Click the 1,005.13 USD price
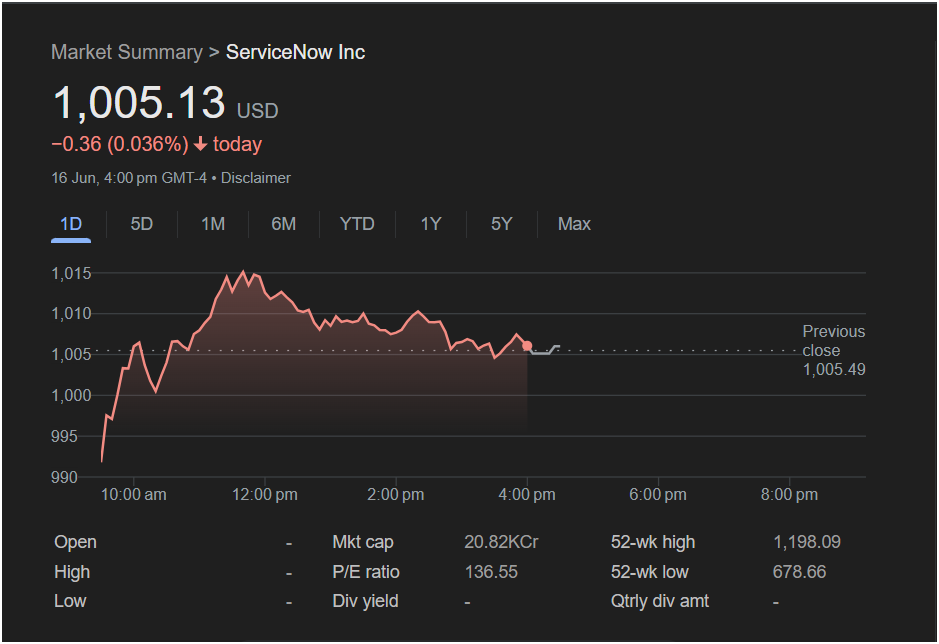Image resolution: width=939 pixels, height=644 pixels. [x=165, y=102]
